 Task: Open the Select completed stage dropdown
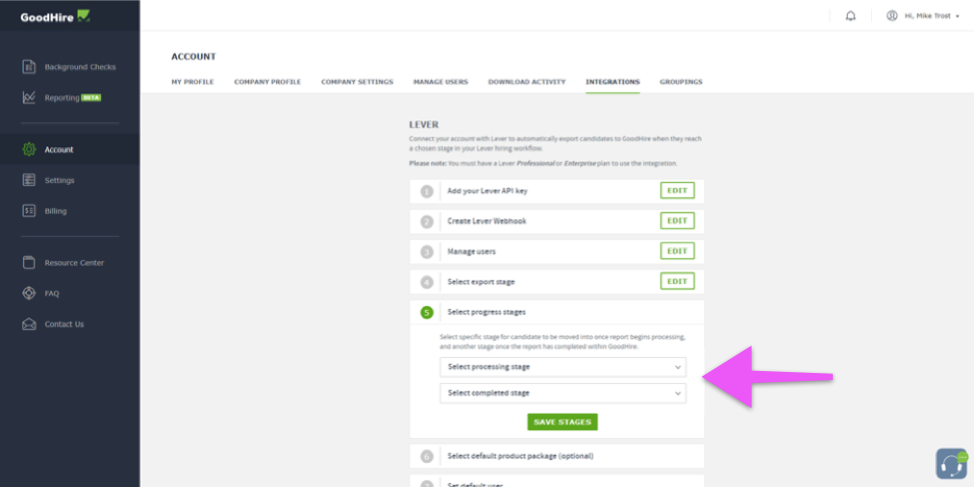(x=563, y=393)
